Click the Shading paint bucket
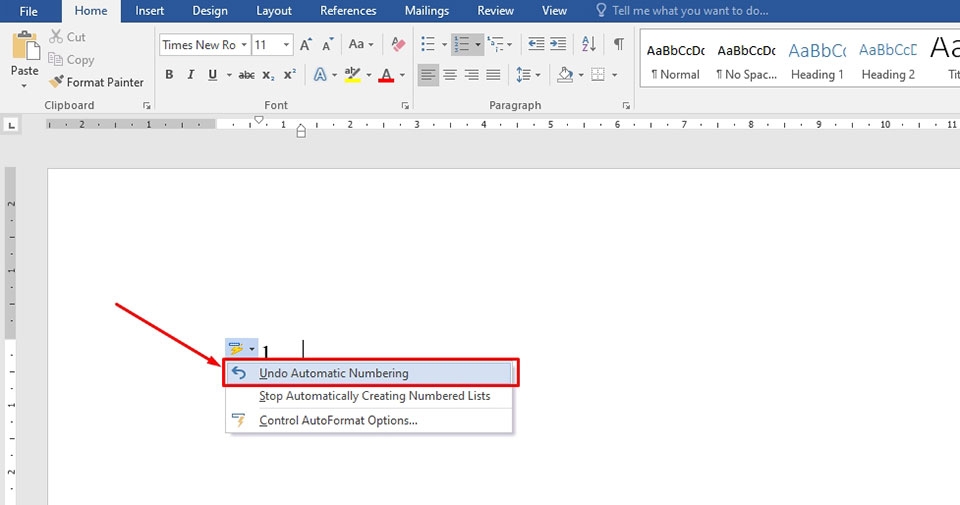This screenshot has height=505, width=960. [x=565, y=75]
